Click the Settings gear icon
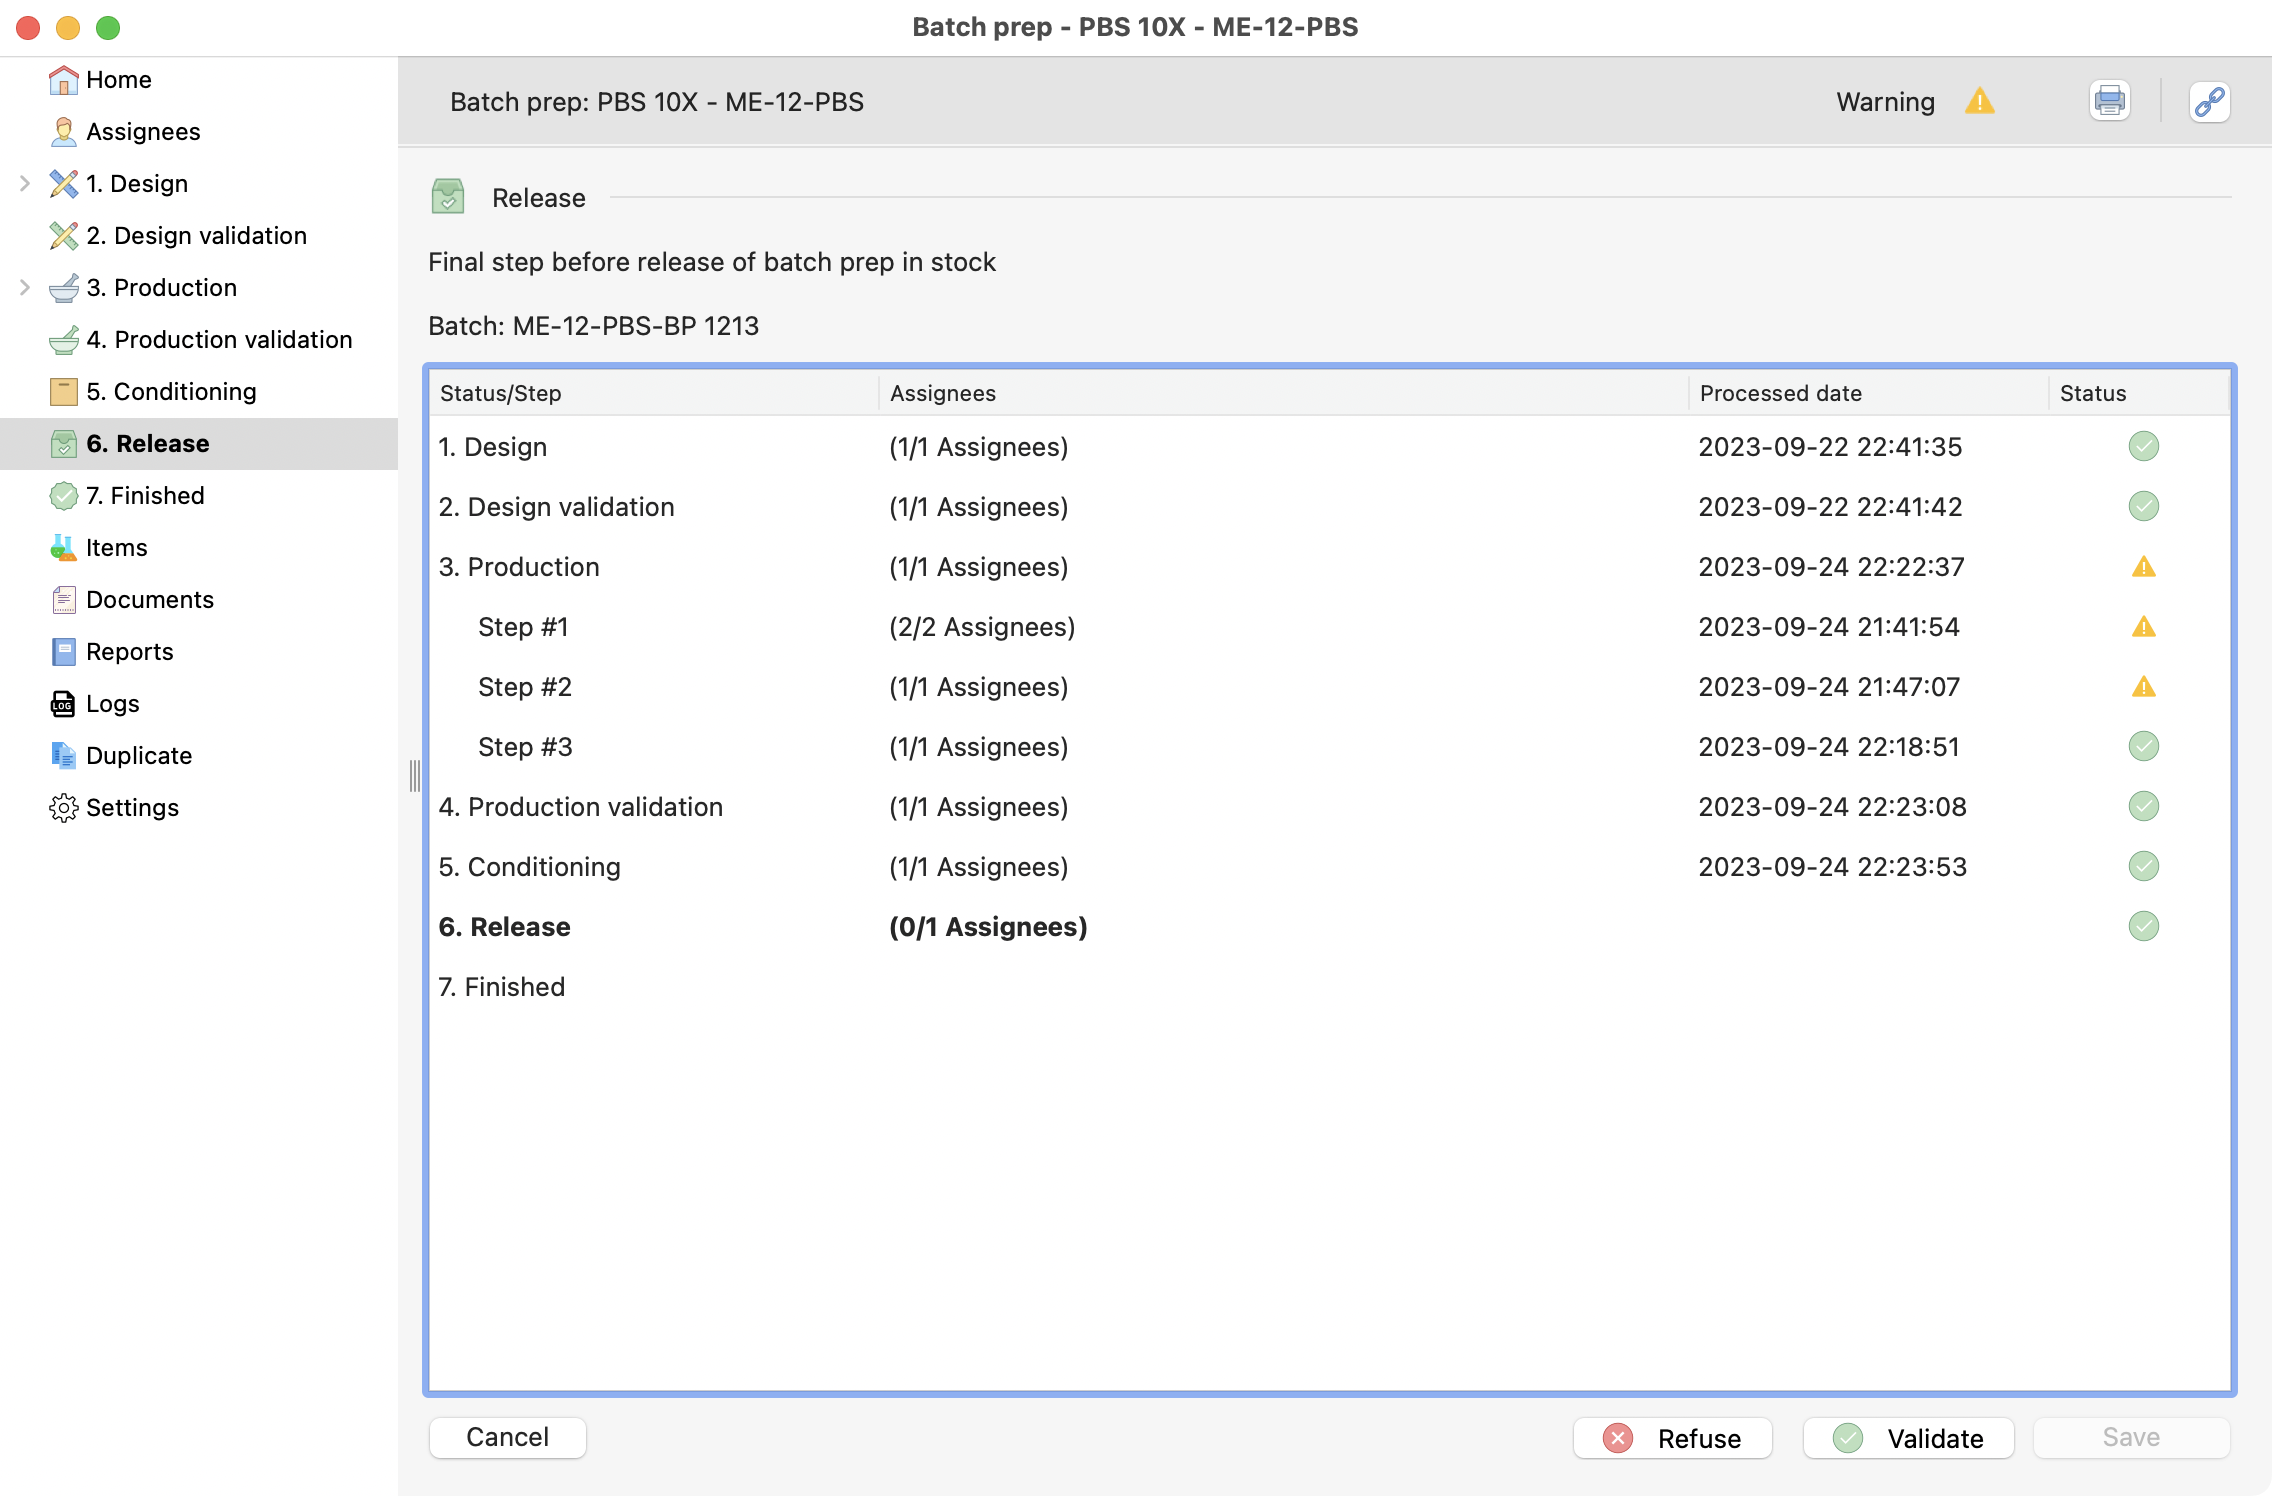This screenshot has width=2272, height=1496. 63,808
